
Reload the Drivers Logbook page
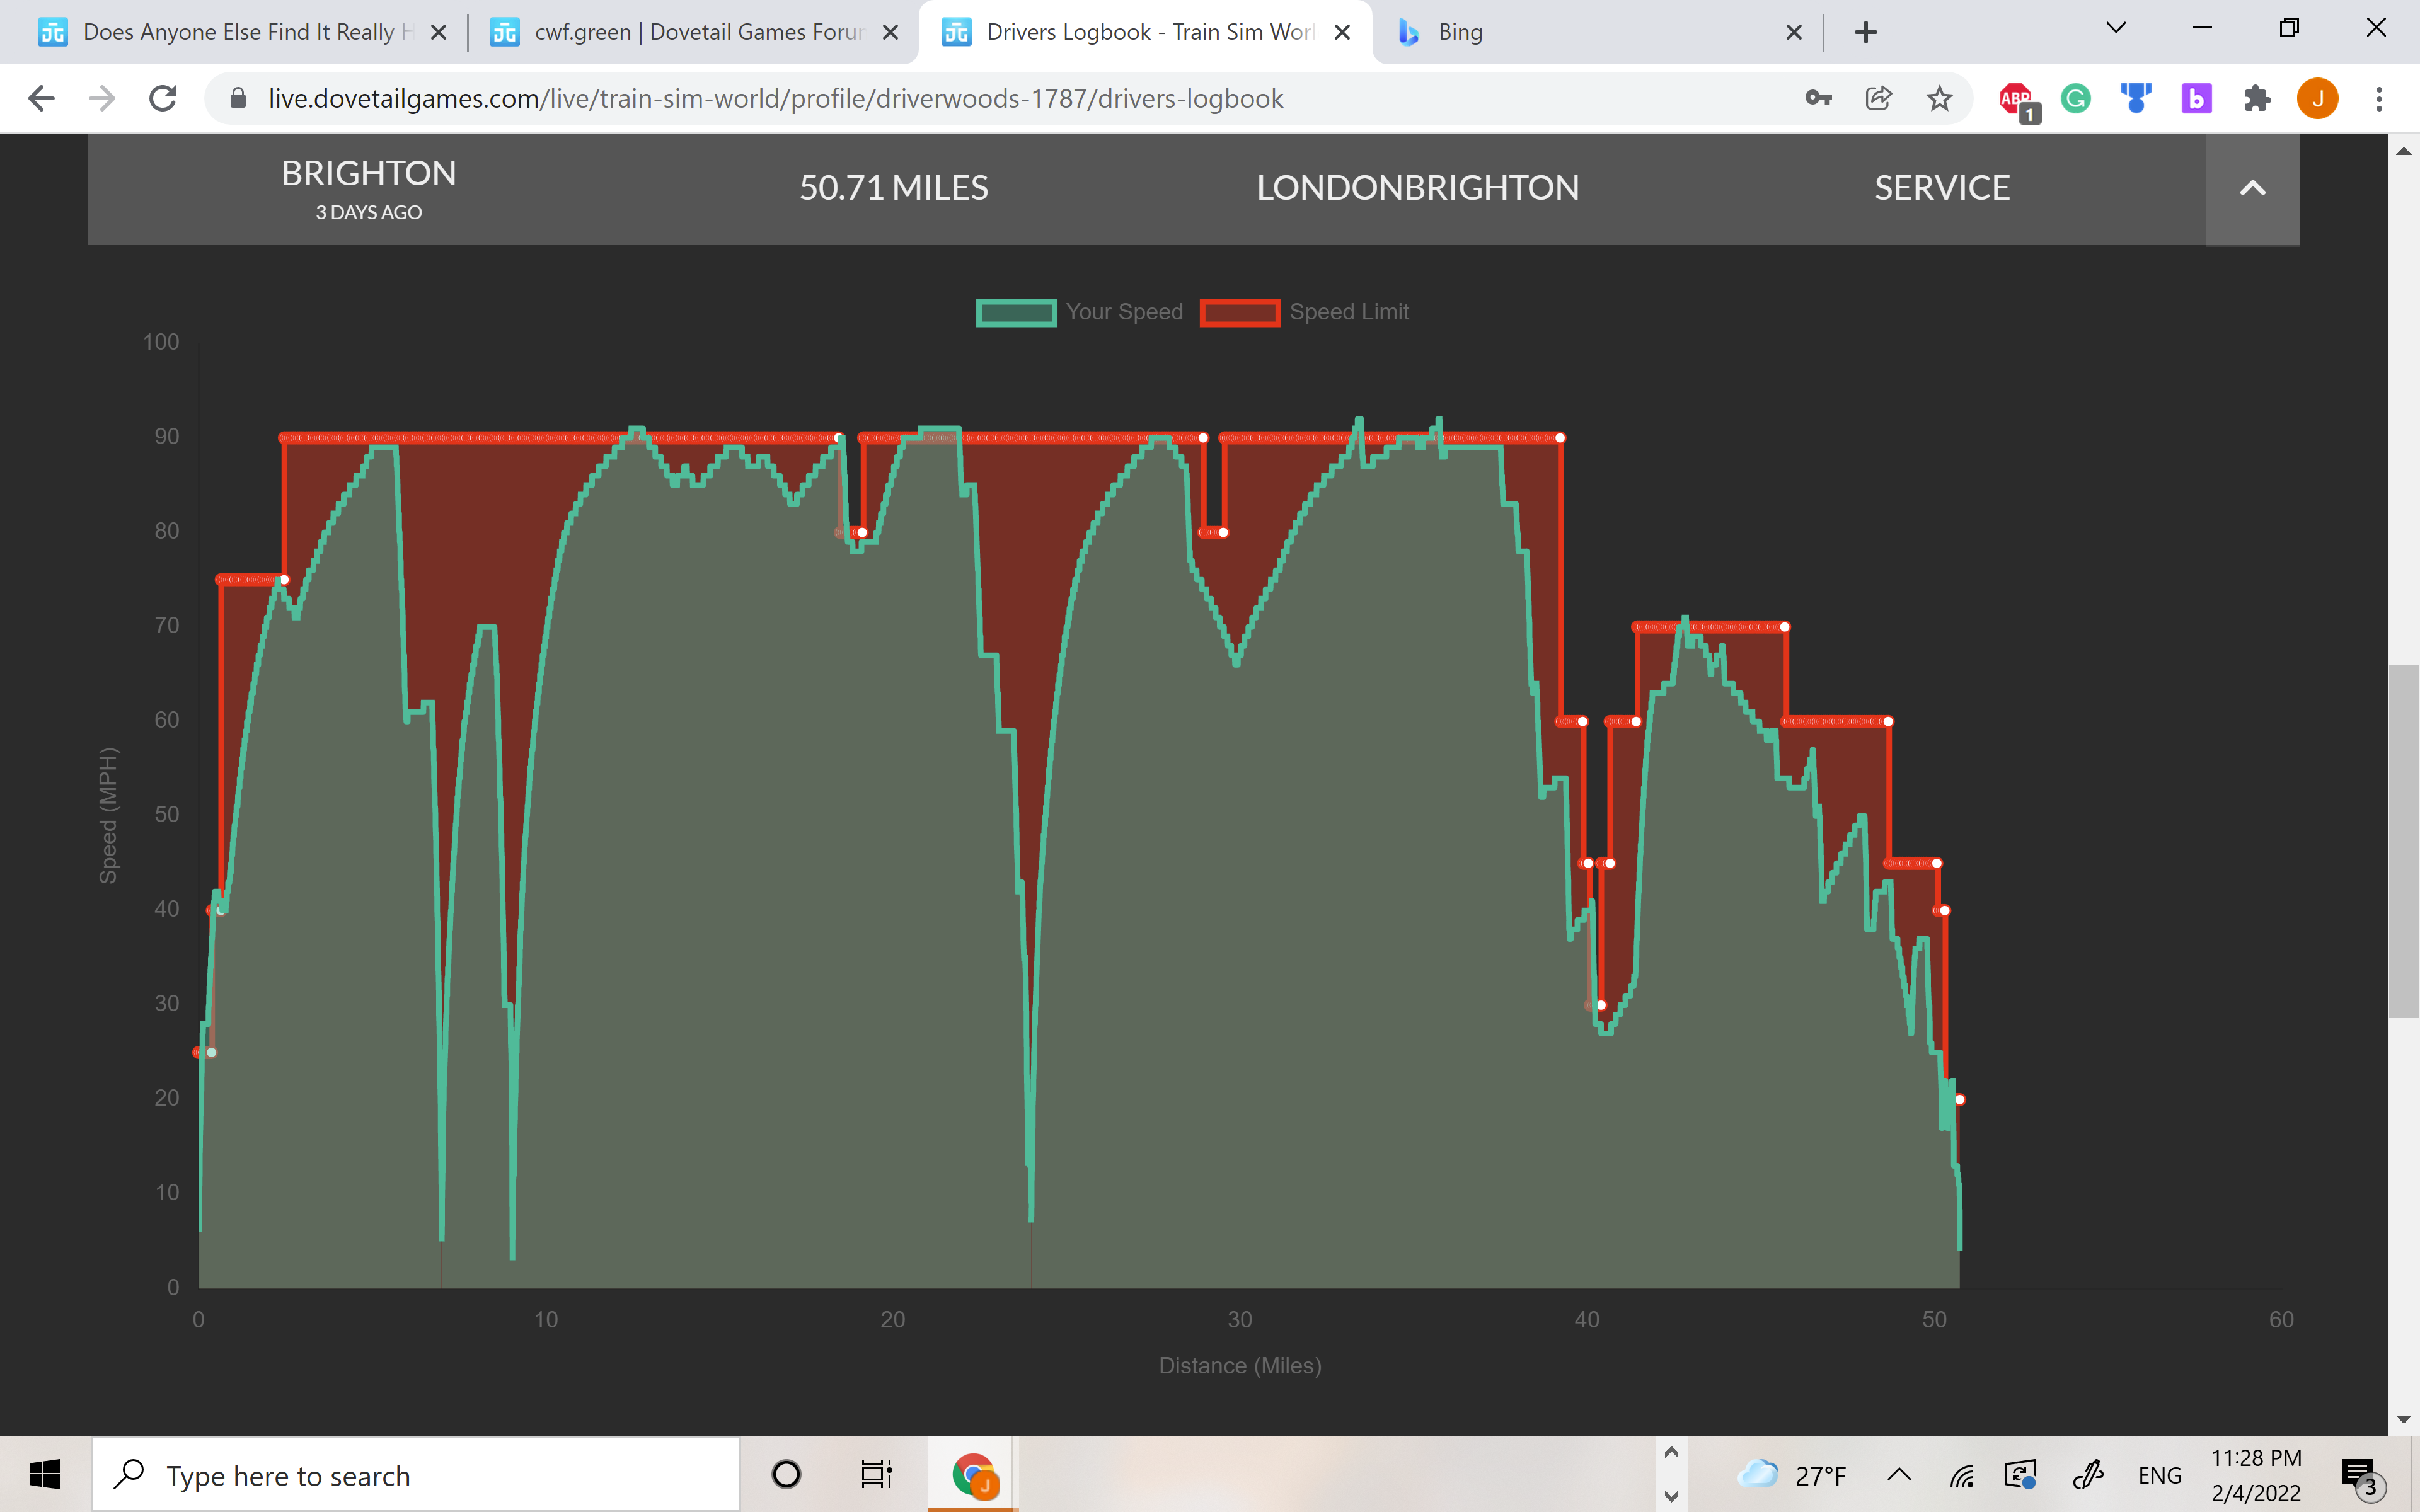[163, 99]
